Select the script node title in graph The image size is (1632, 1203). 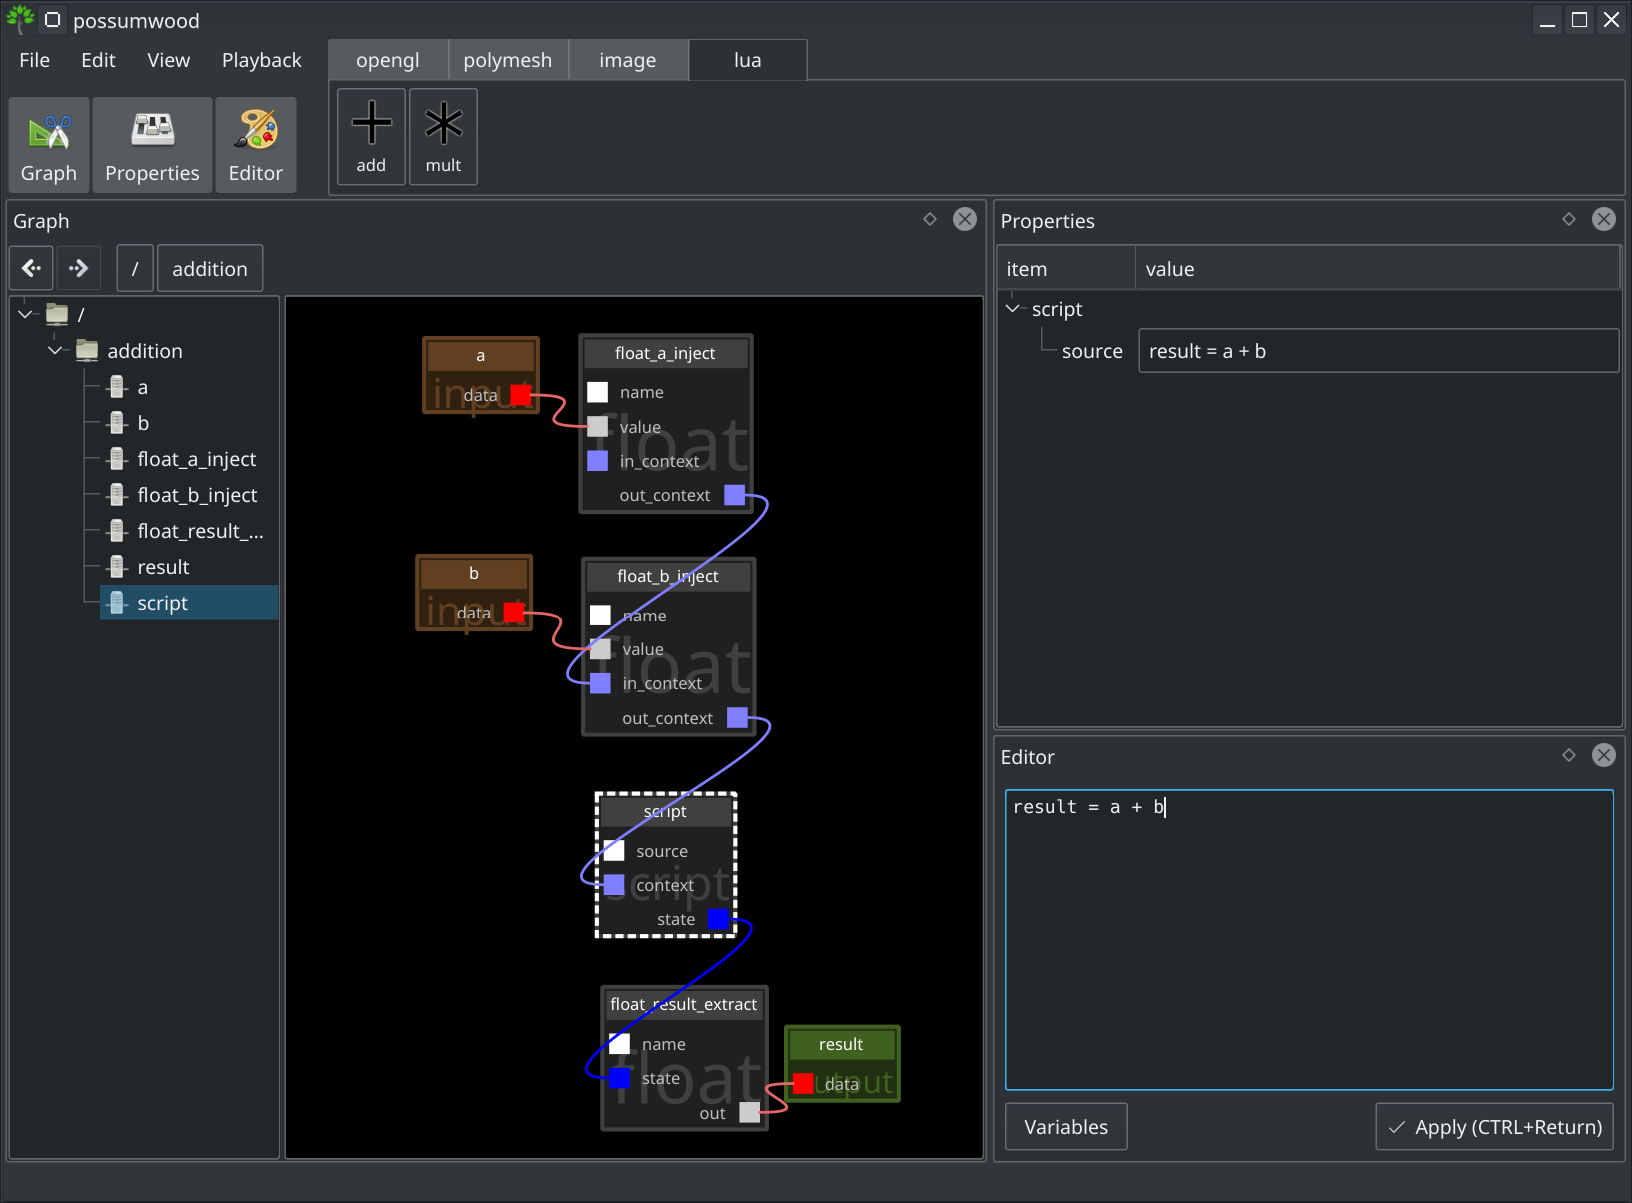665,812
